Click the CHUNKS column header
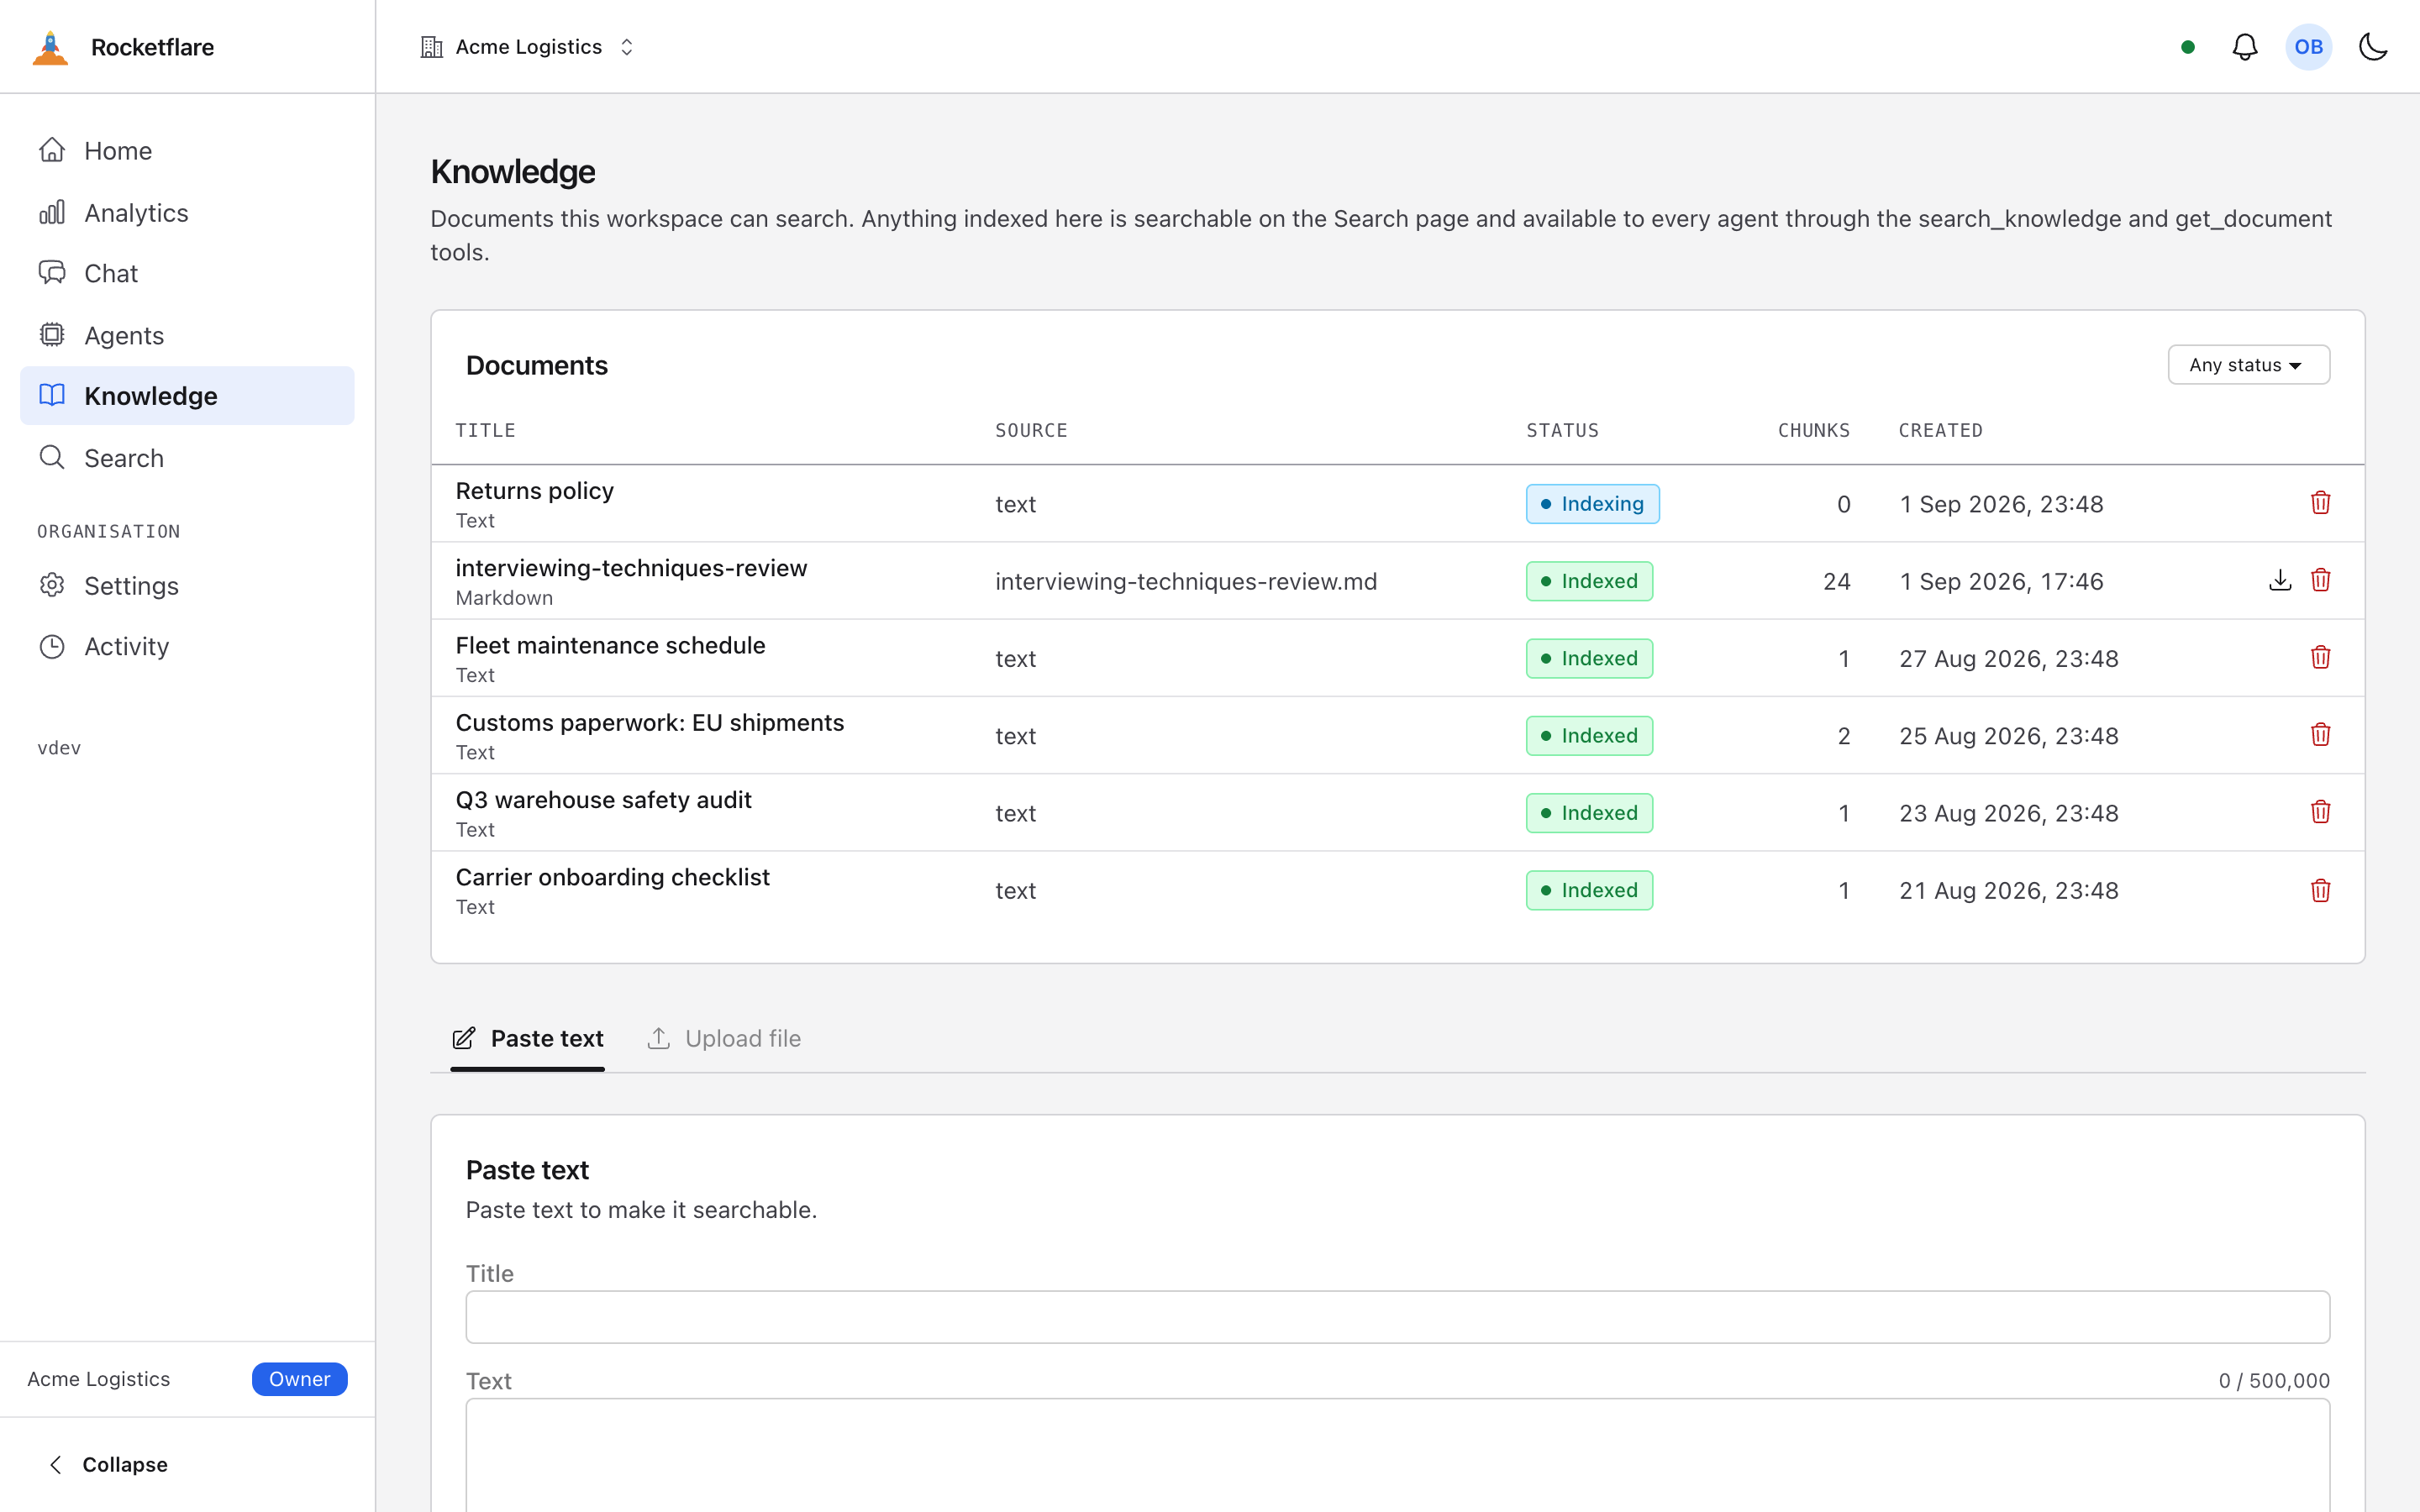2420x1512 pixels. pos(1814,431)
